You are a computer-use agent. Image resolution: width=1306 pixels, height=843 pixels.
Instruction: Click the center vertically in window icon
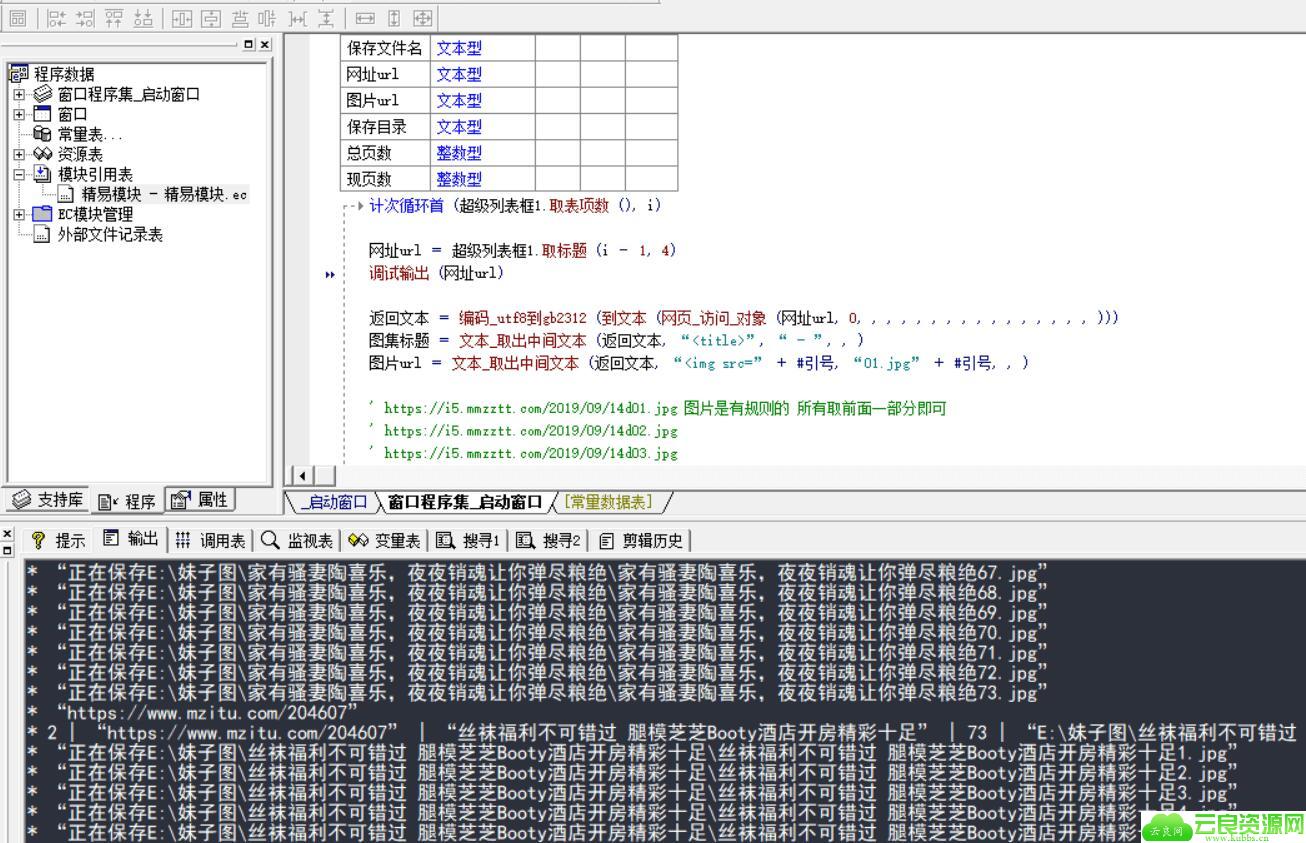click(211, 18)
